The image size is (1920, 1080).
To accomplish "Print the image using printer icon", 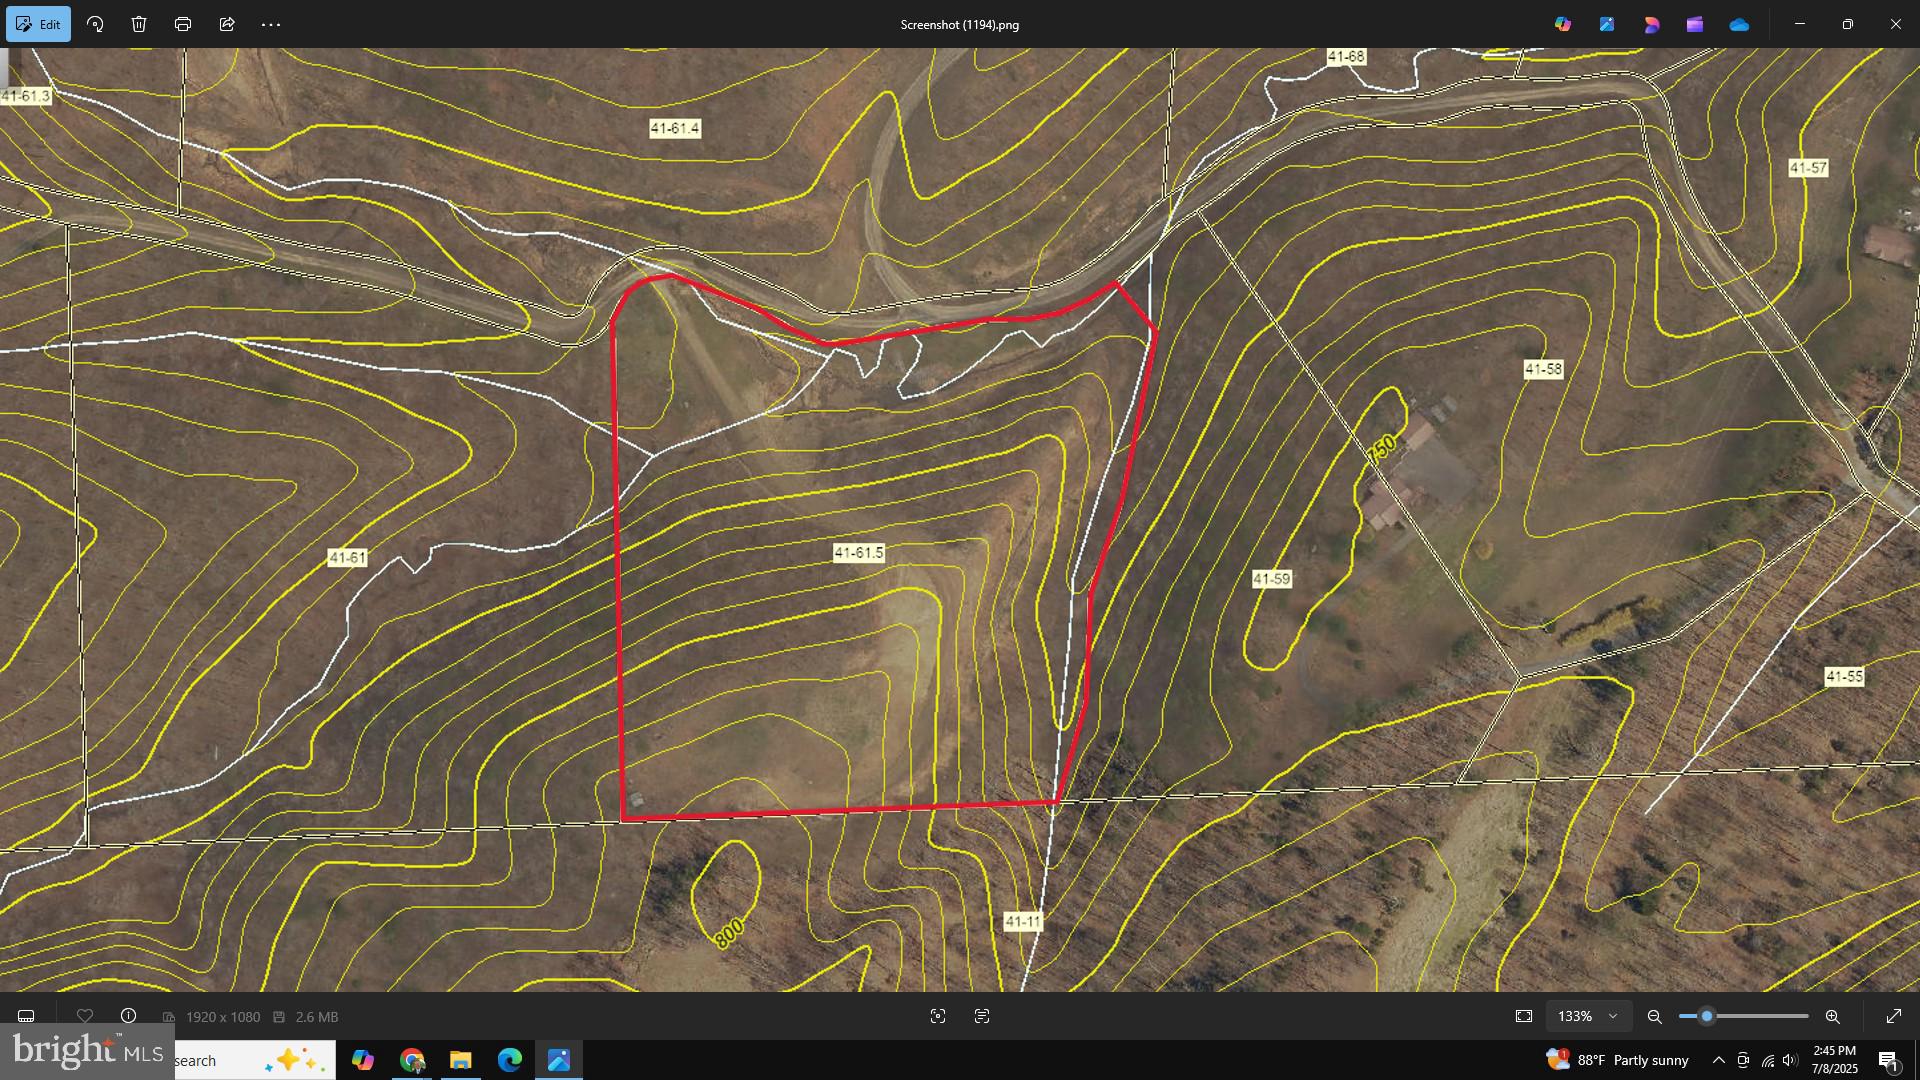I will click(x=183, y=24).
